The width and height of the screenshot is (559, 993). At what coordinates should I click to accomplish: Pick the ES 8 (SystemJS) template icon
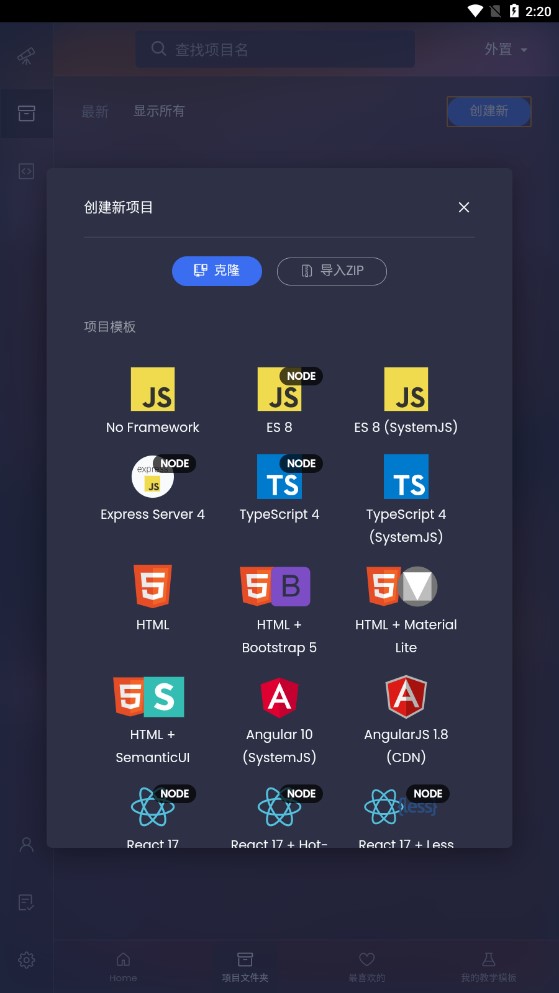coord(406,389)
